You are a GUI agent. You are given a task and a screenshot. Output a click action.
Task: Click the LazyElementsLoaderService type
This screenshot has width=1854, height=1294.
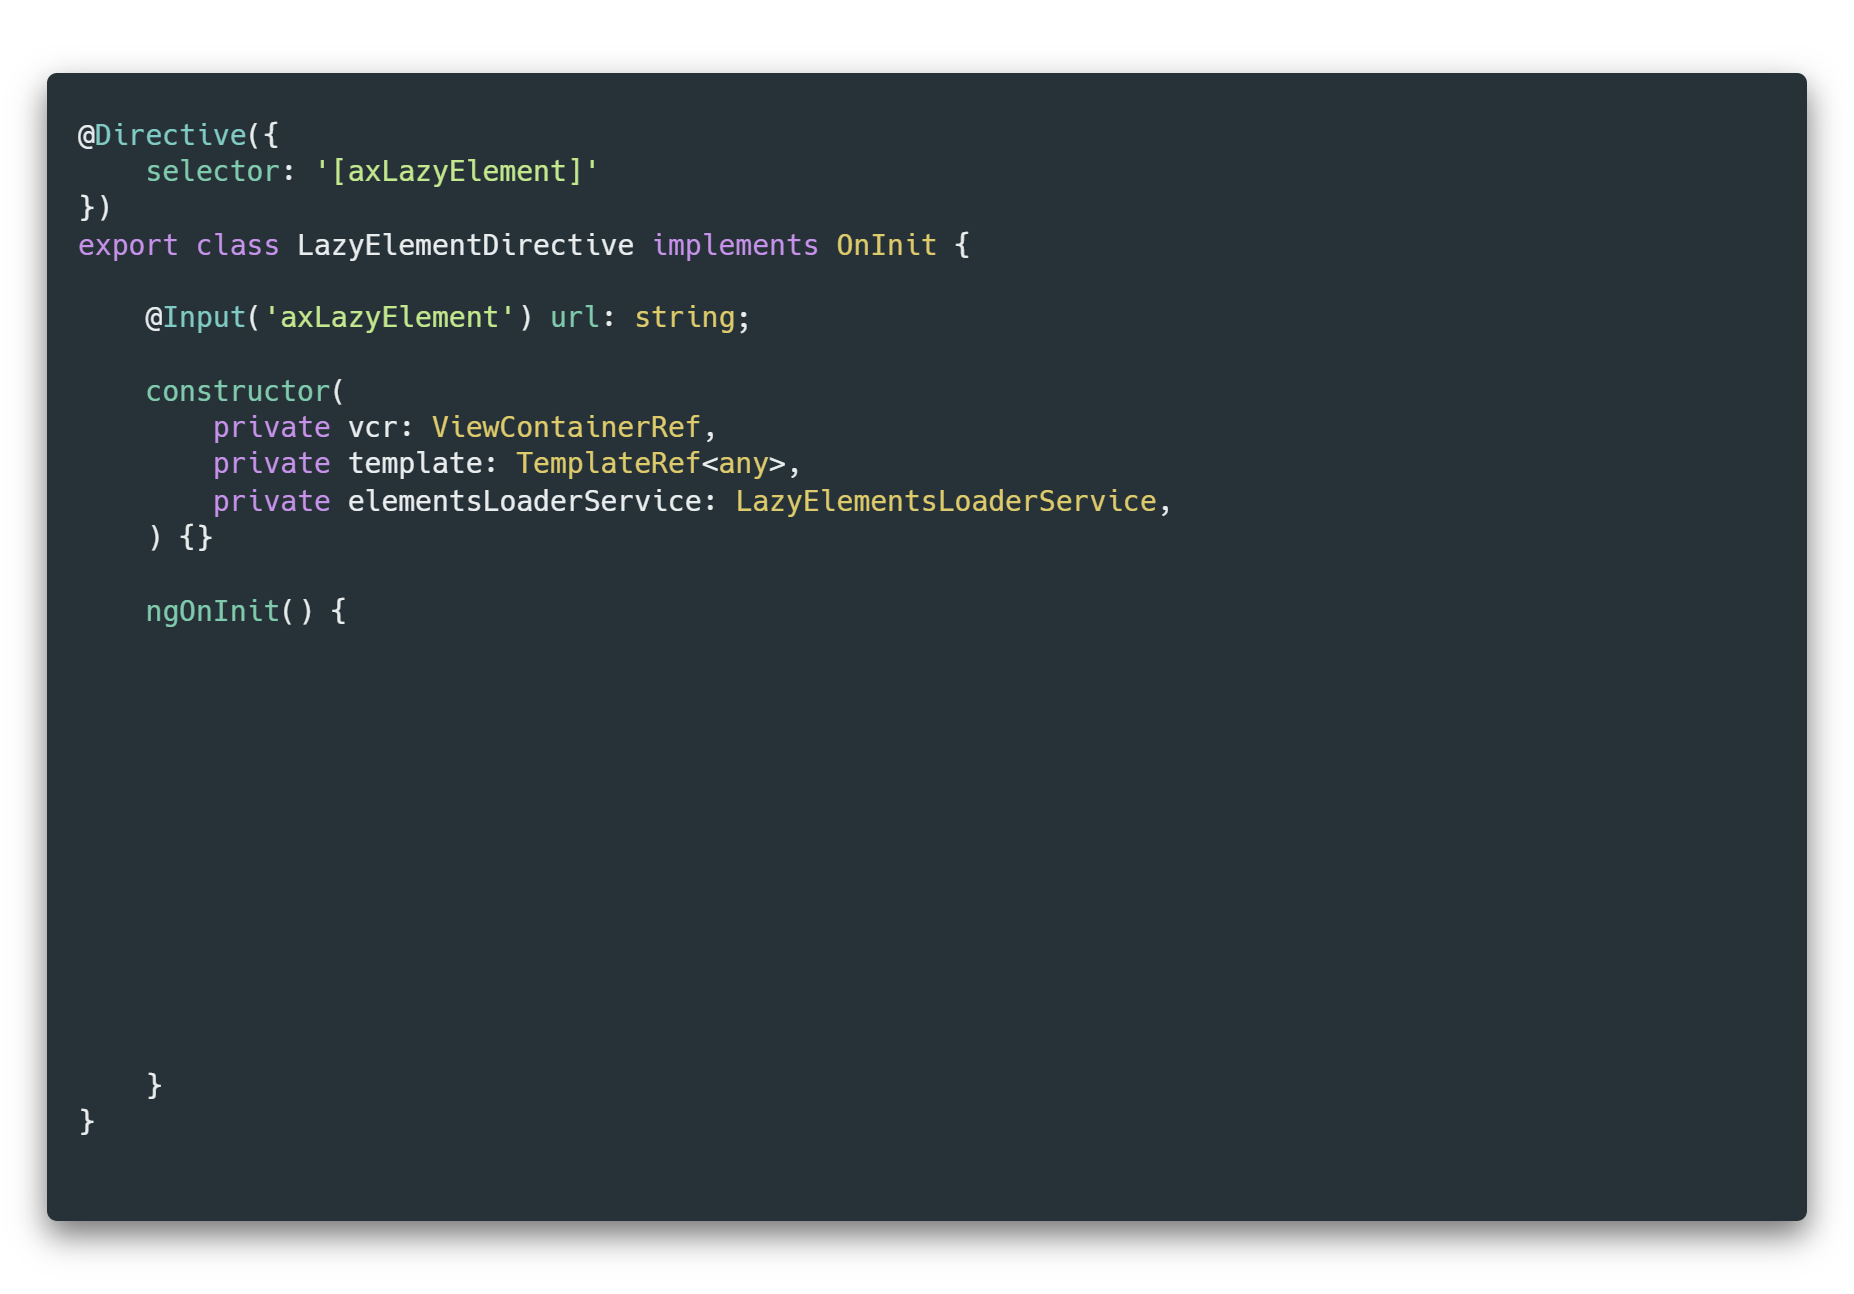[946, 501]
